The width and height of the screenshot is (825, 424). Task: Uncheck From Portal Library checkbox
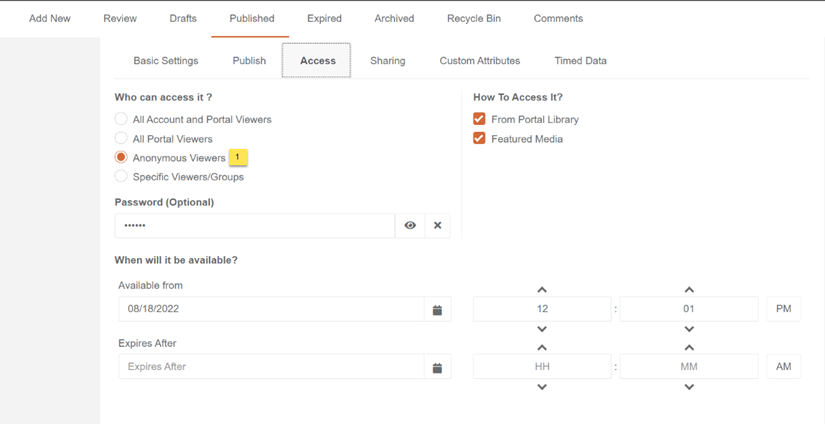[x=479, y=119]
